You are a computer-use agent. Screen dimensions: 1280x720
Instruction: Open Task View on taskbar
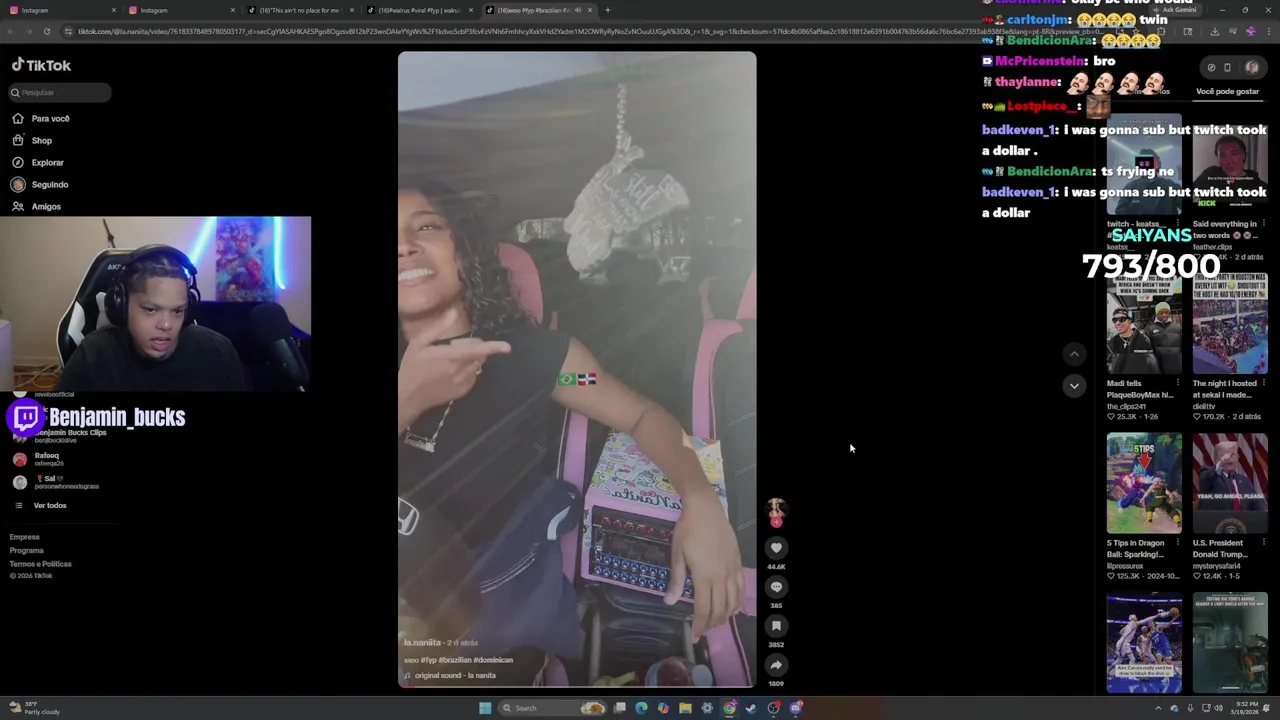click(x=620, y=708)
